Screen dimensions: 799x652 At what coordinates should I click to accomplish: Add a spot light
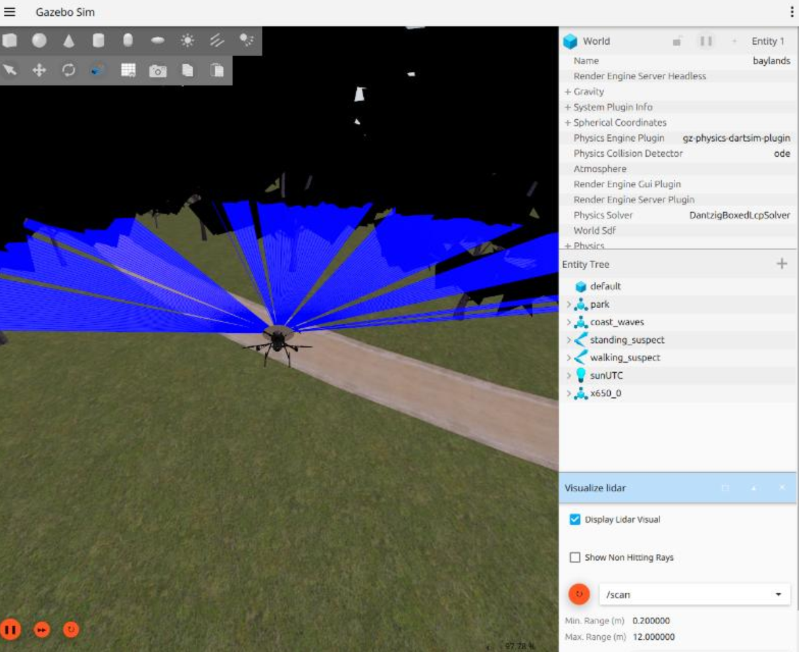[247, 40]
